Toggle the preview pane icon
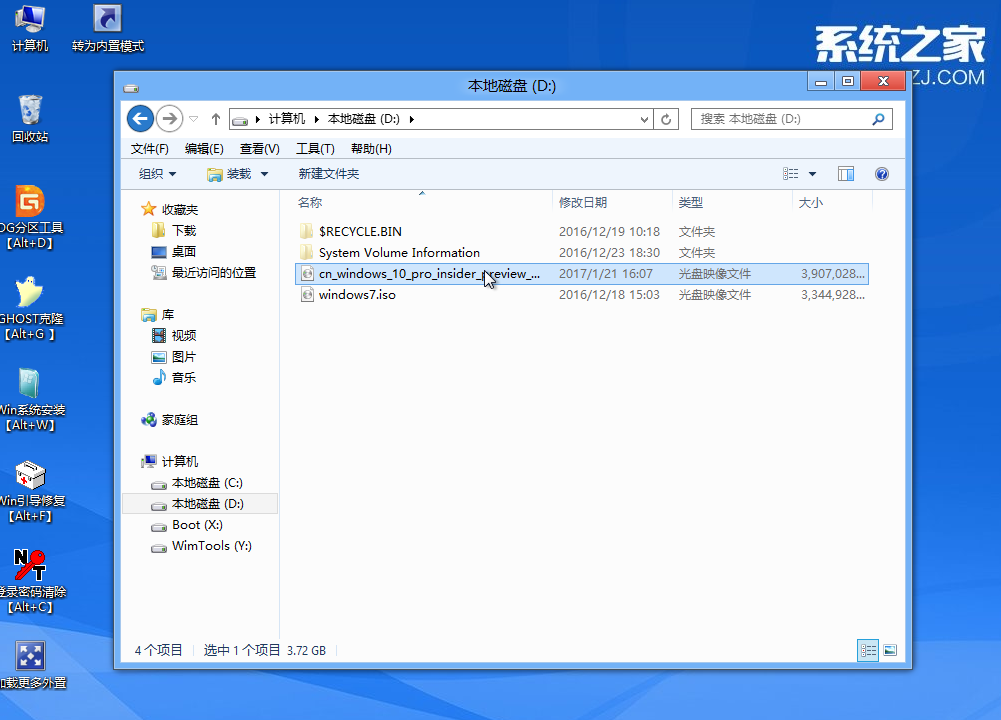The height and width of the screenshot is (720, 1001). pos(845,174)
